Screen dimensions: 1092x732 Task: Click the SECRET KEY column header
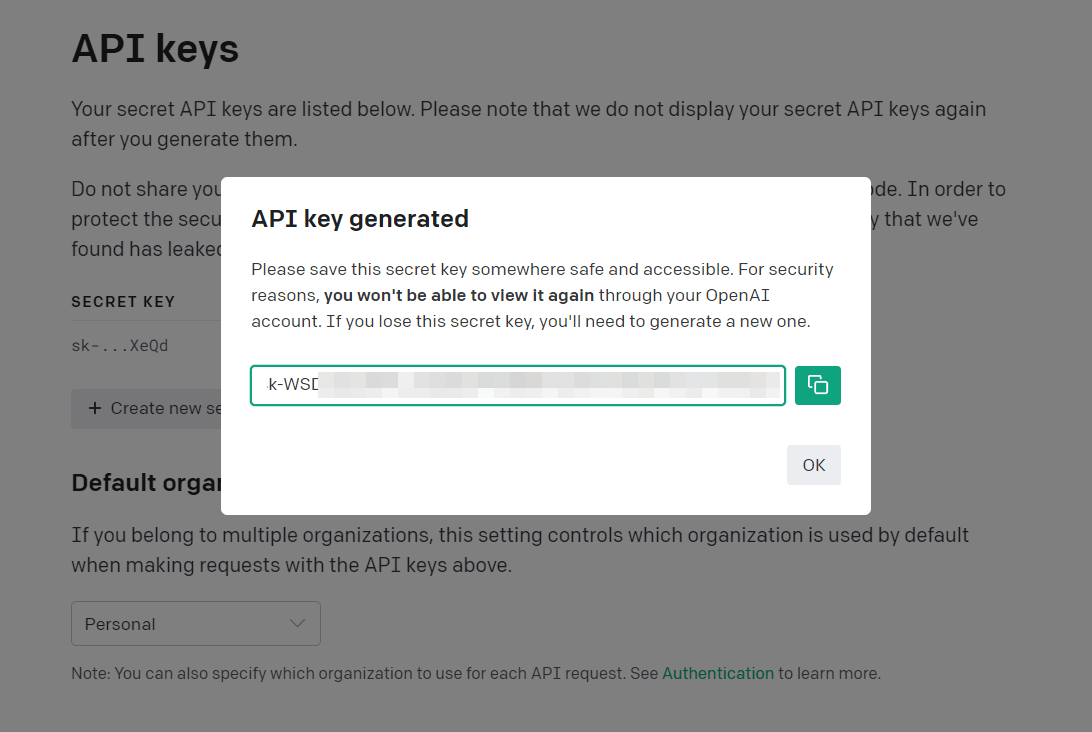click(123, 301)
